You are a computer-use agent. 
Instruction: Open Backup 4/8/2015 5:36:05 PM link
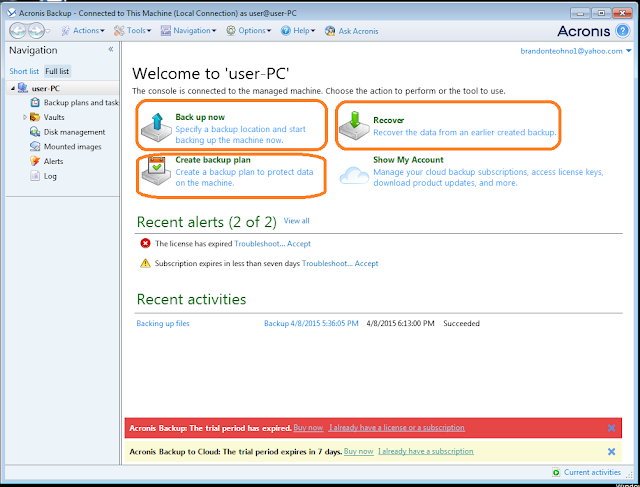click(311, 323)
